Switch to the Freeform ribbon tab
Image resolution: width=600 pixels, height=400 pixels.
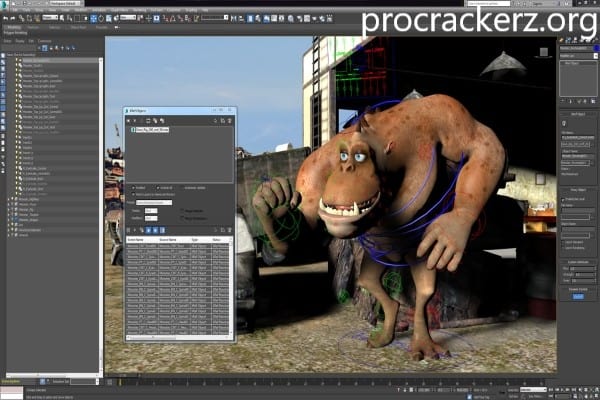pyautogui.click(x=33, y=28)
